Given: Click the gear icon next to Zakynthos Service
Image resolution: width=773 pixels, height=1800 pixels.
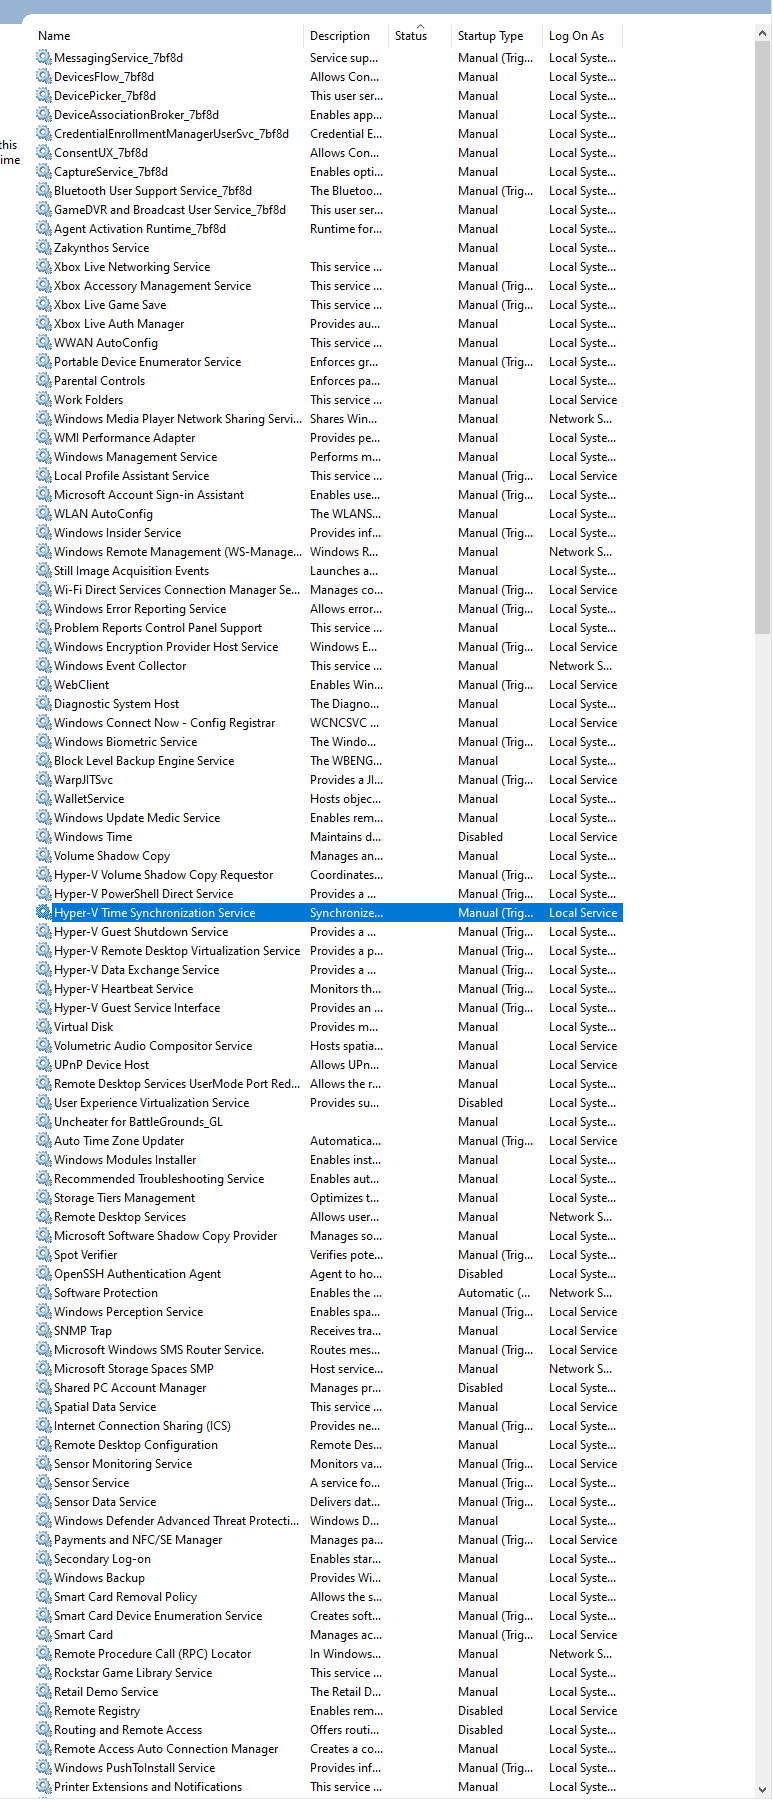Looking at the screenshot, I should 44,248.
